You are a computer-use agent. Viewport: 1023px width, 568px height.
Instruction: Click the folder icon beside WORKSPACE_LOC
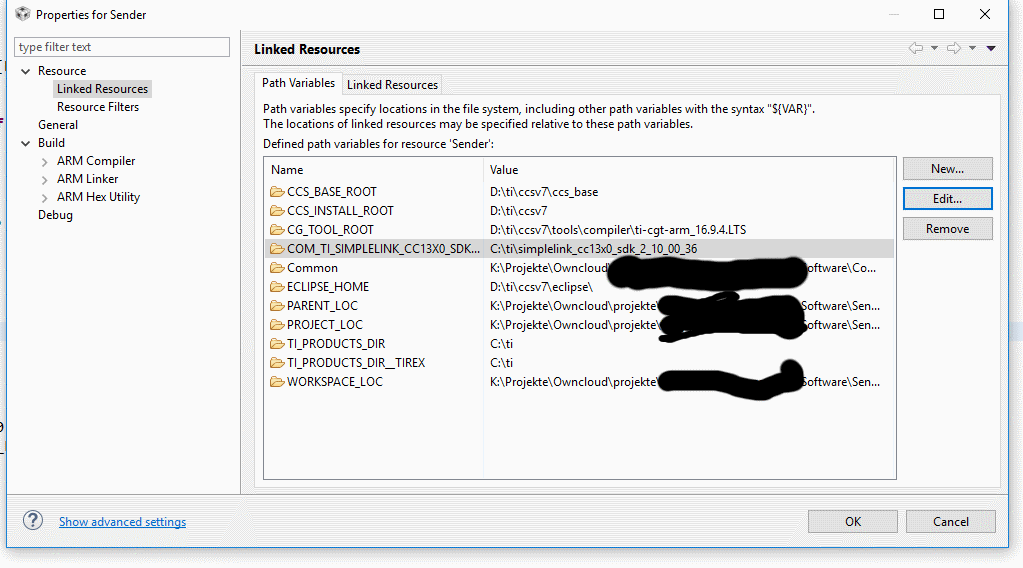click(277, 382)
